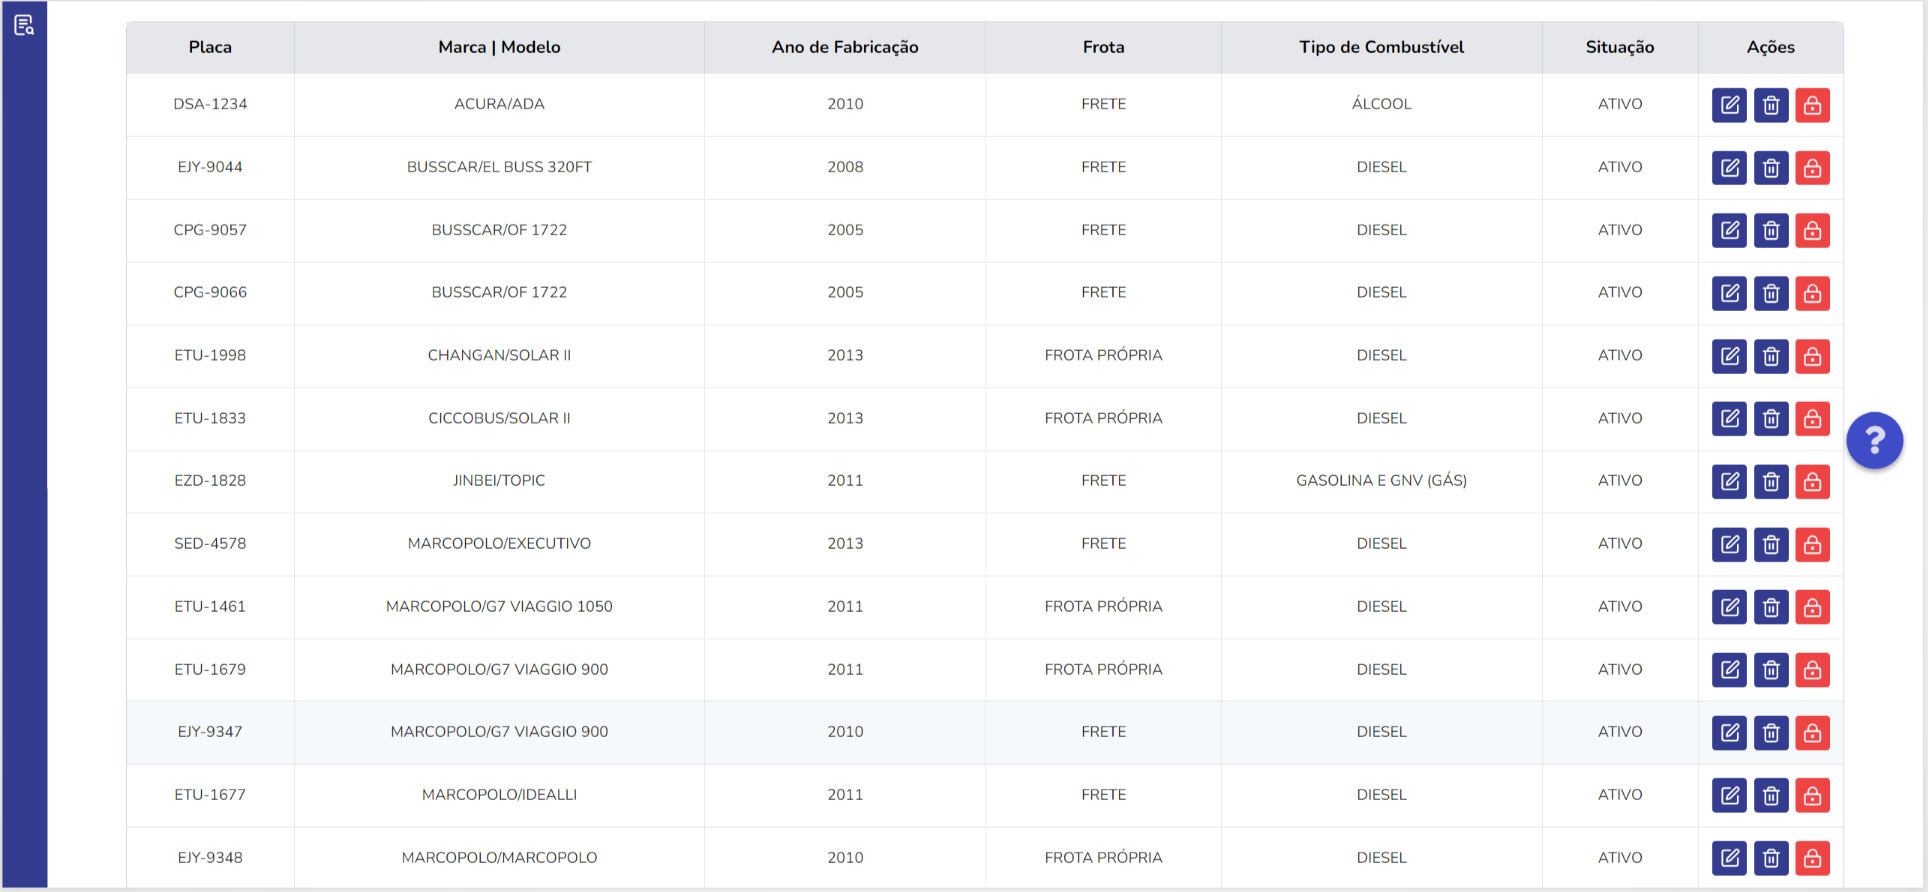Select the CPG-9066 plate cell
This screenshot has width=1928, height=892.
210,292
